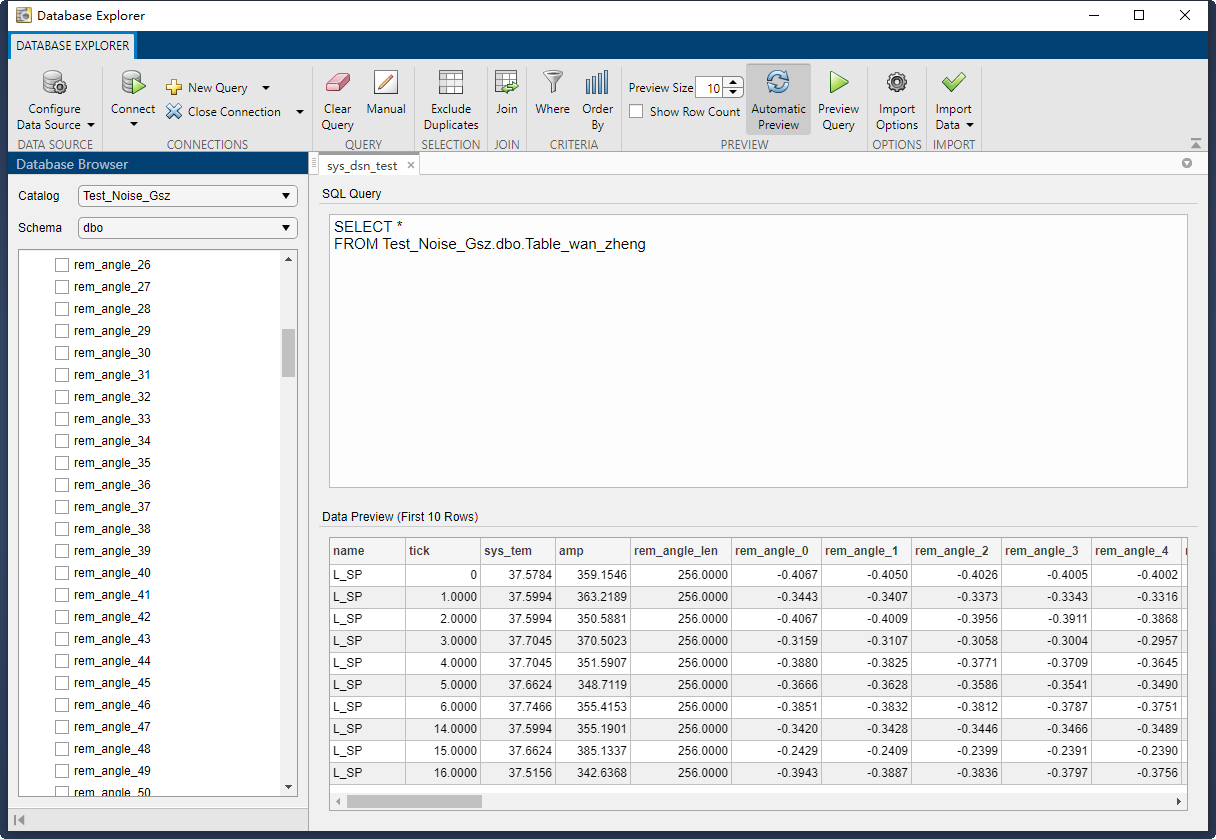Enable Exclude Duplicates for the selection
The height and width of the screenshot is (839, 1216).
451,100
